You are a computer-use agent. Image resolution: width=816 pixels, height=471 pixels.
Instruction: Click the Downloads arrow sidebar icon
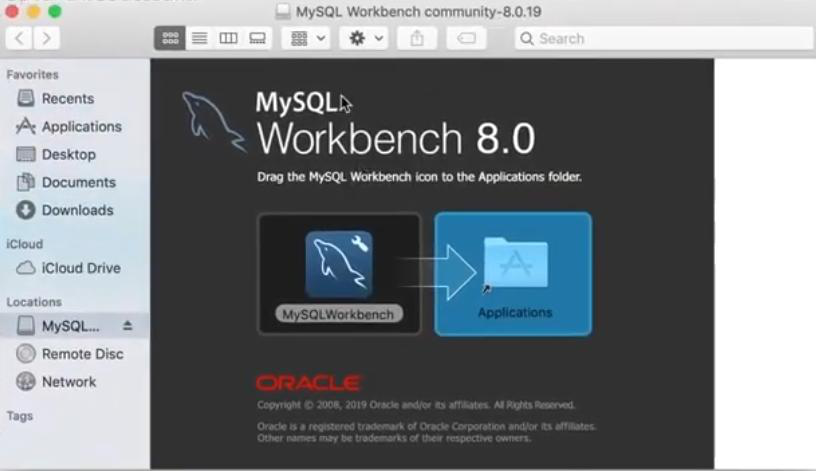tap(26, 210)
